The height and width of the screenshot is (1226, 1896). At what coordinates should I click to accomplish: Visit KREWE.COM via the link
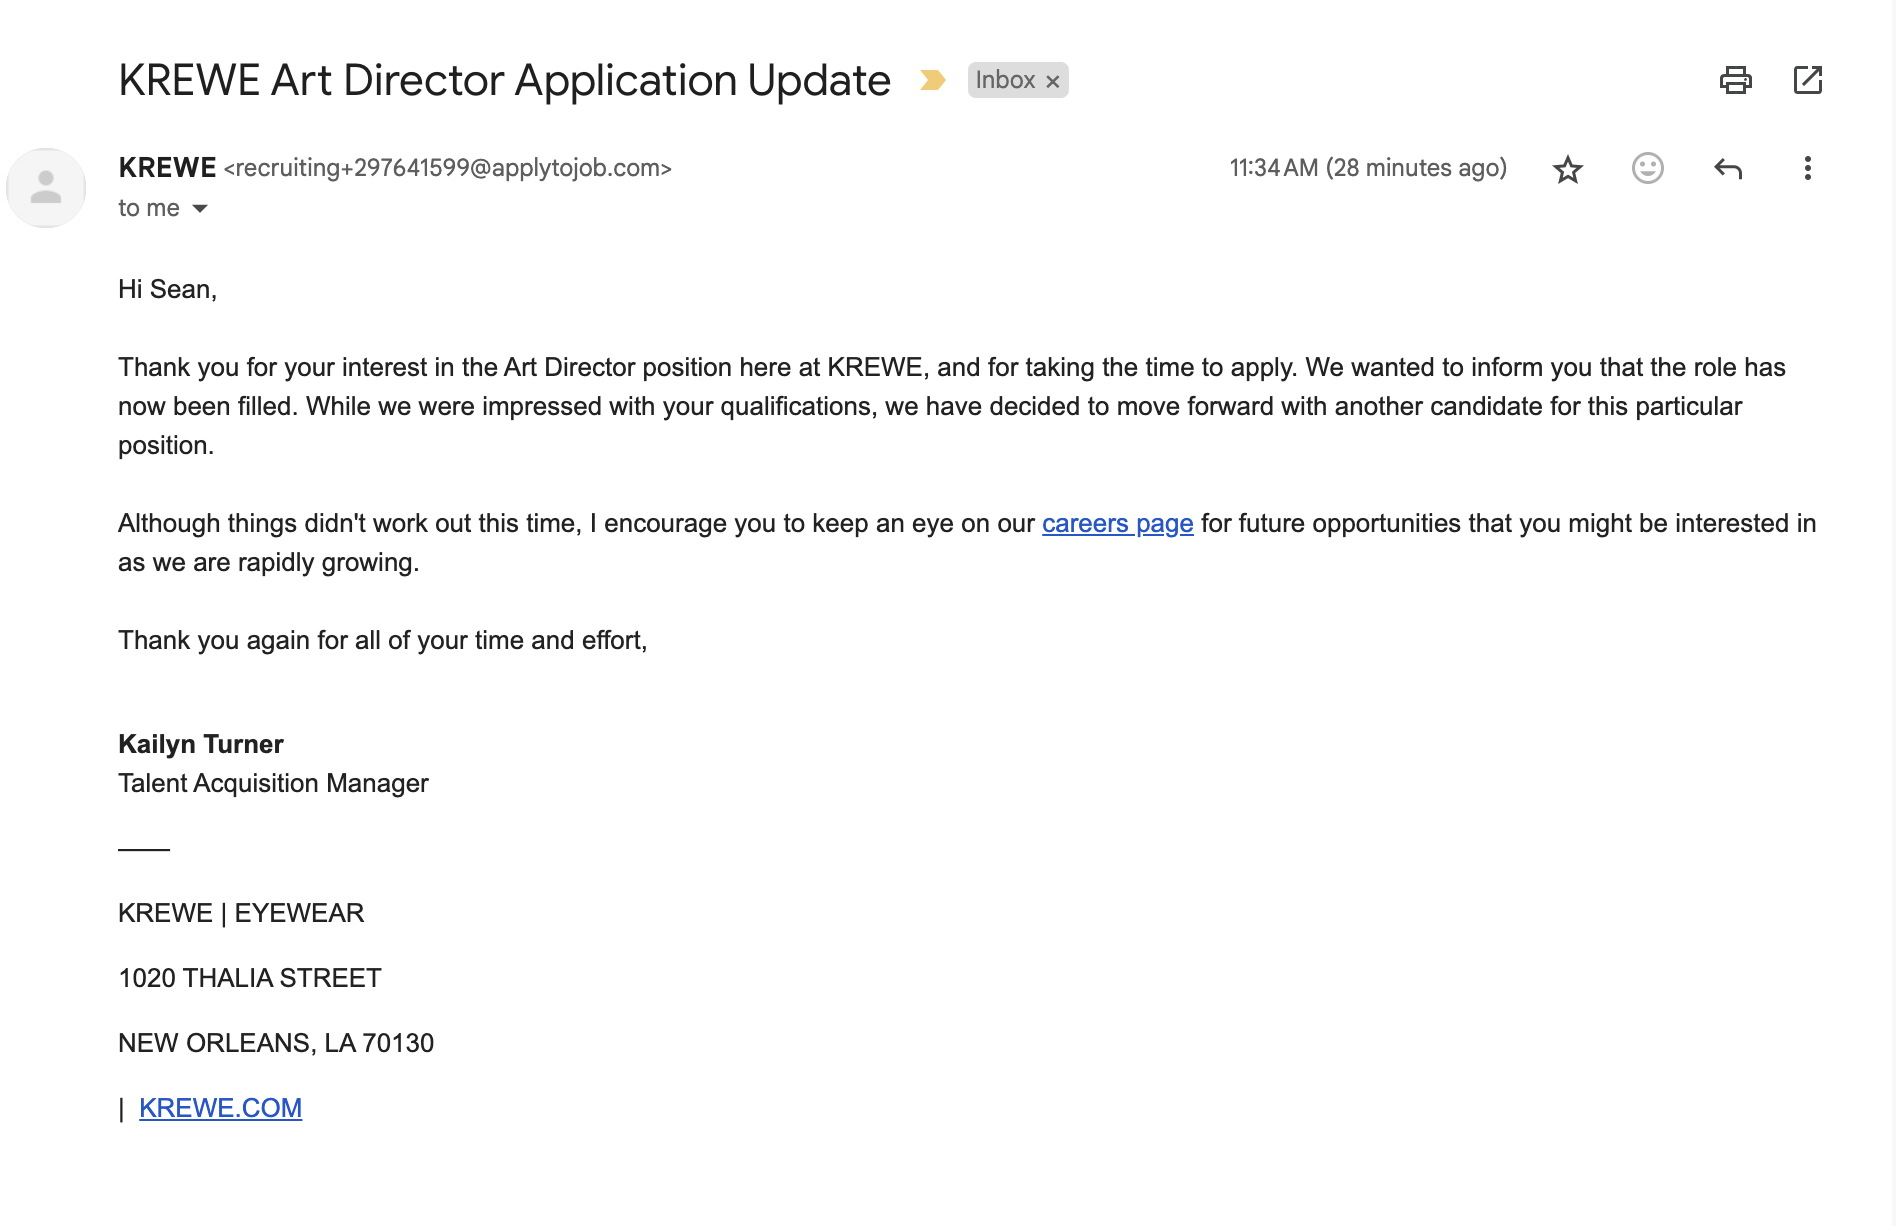pos(220,1107)
